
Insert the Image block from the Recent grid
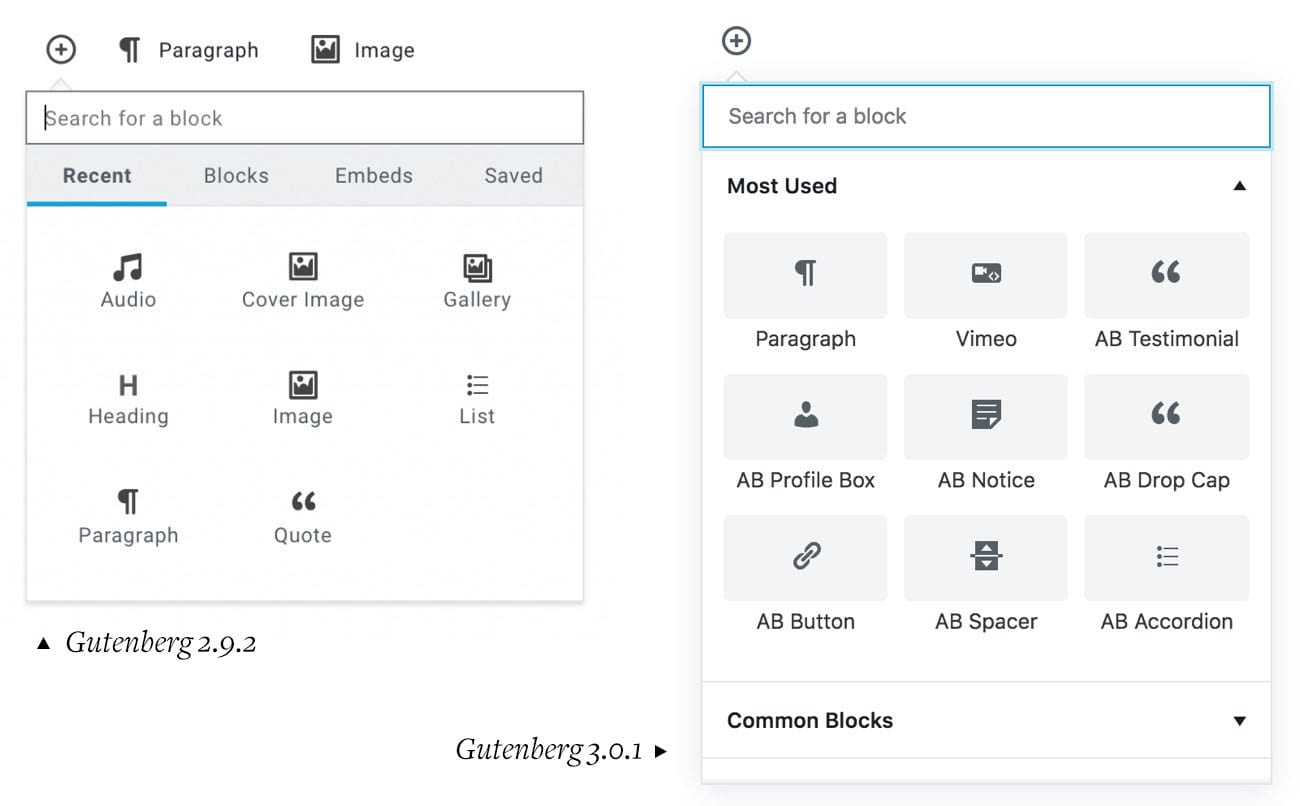point(303,399)
